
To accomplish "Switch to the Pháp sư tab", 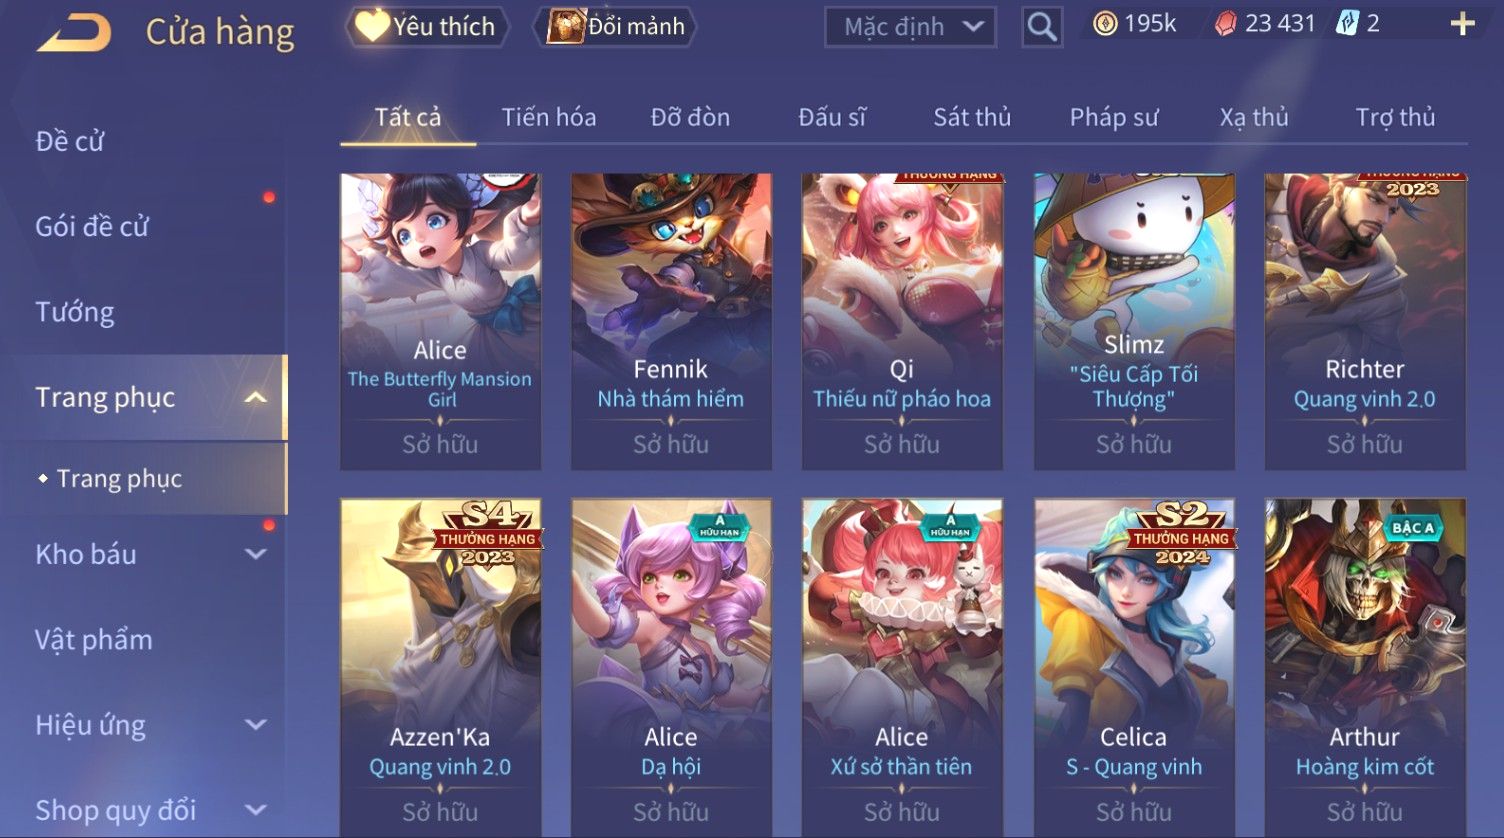I will 1114,117.
